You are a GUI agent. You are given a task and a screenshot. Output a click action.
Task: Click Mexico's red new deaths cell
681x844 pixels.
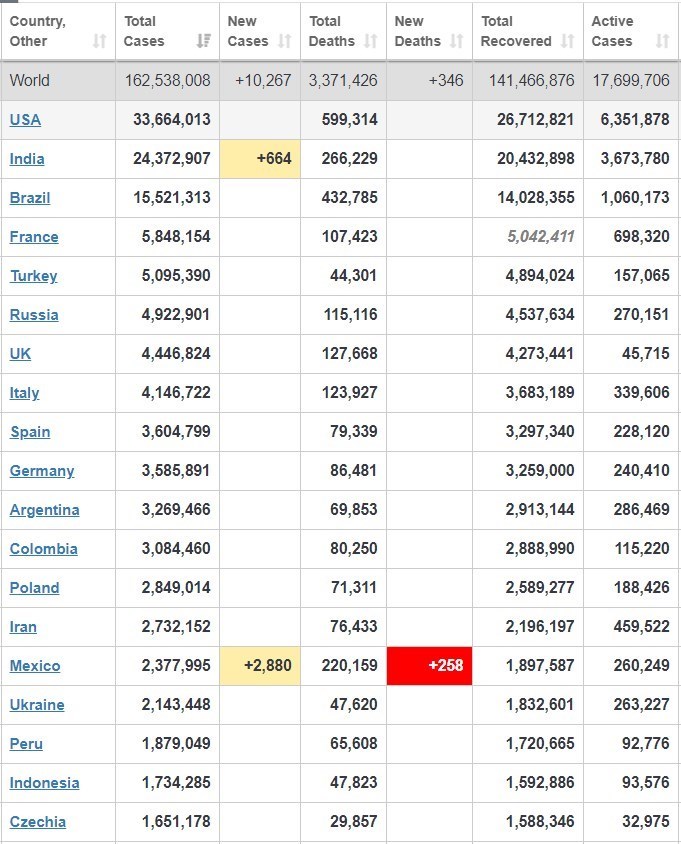[x=429, y=666]
